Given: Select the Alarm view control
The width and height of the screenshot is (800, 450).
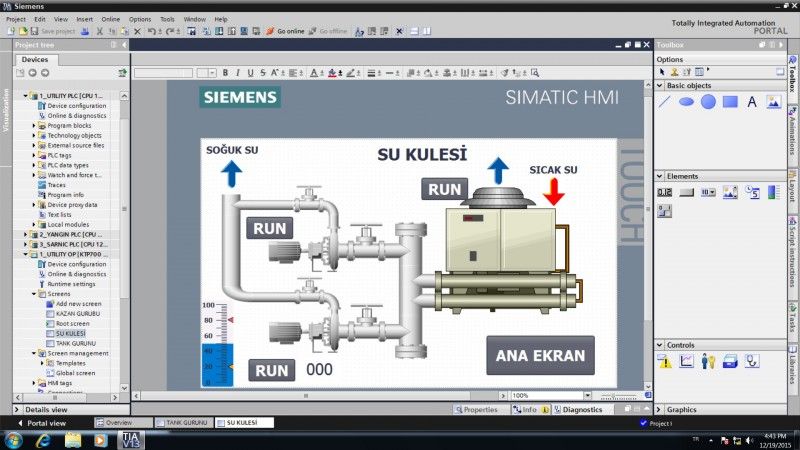Looking at the screenshot, I should click(x=665, y=361).
